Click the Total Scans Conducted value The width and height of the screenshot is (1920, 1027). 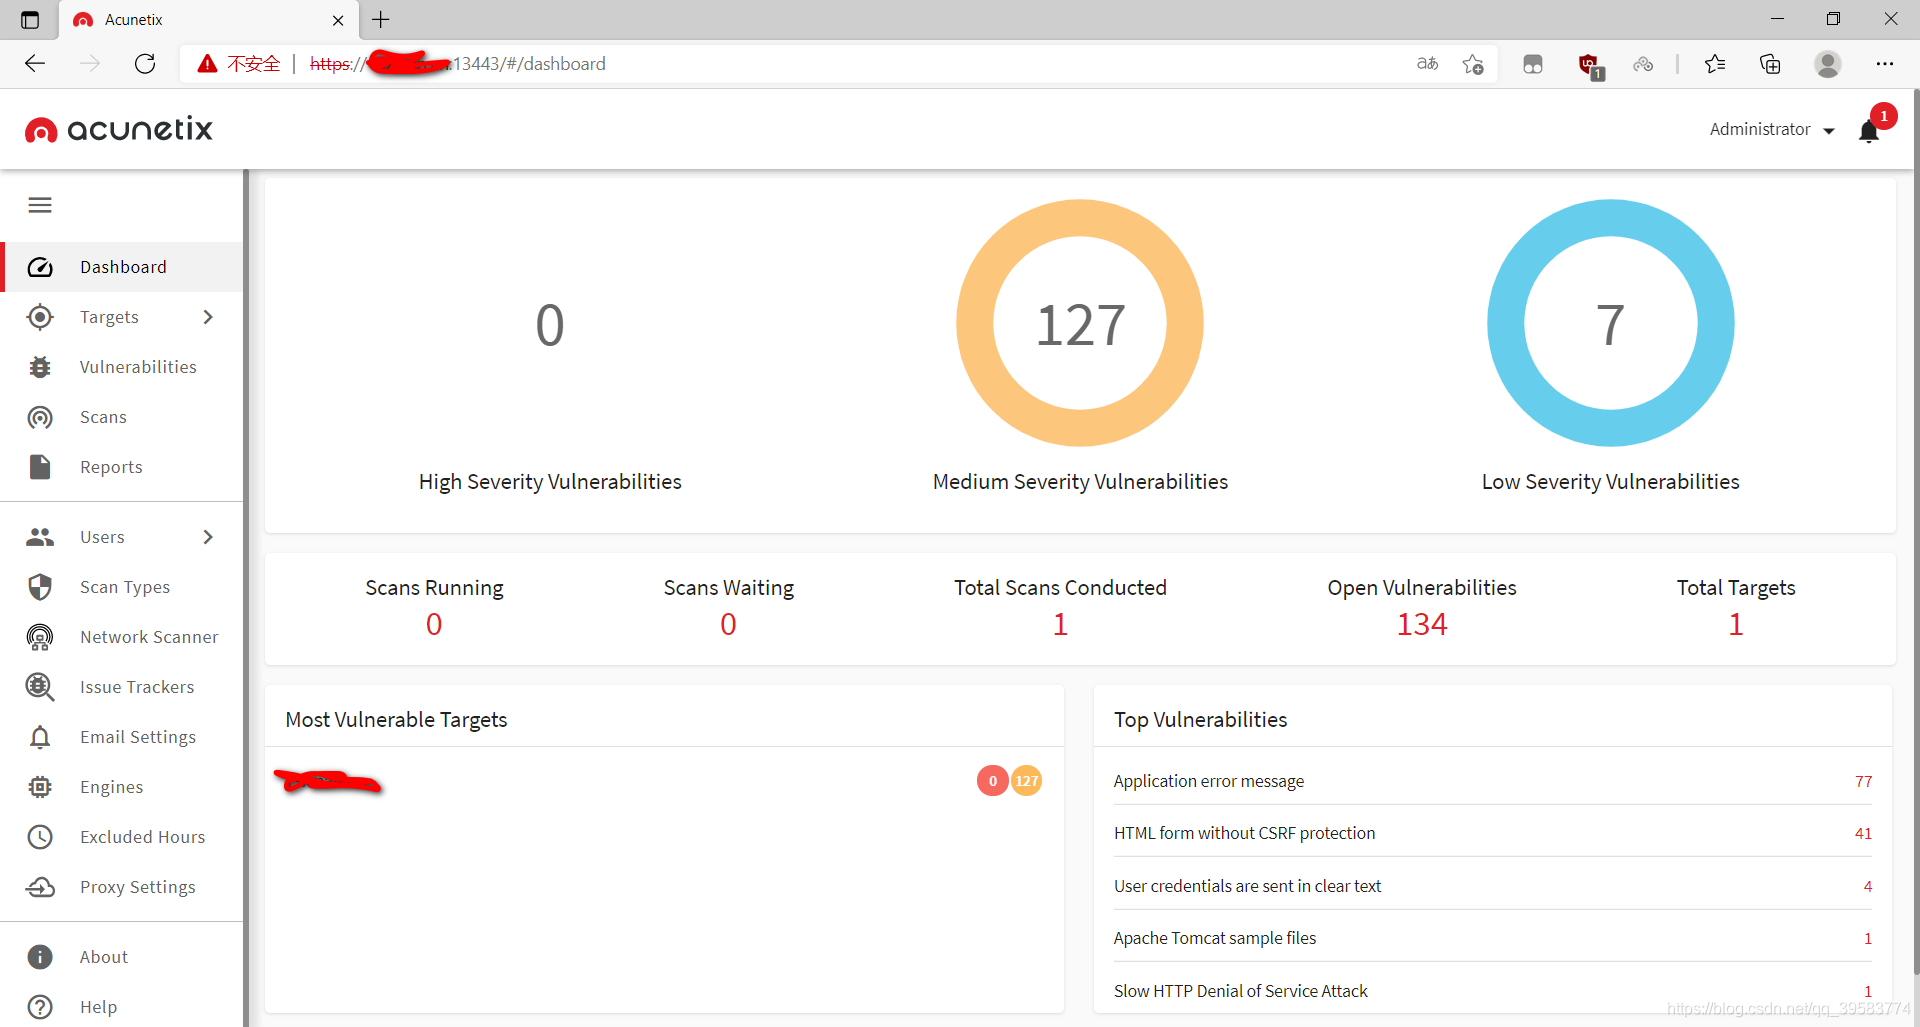pos(1060,624)
